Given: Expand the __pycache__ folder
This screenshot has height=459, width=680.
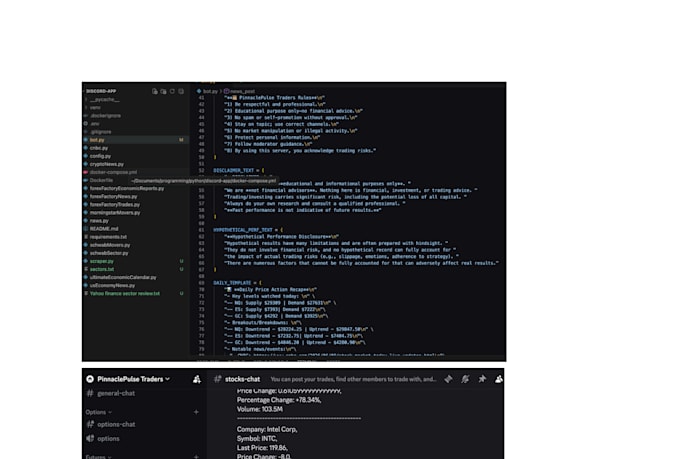Looking at the screenshot, I should 105,99.
